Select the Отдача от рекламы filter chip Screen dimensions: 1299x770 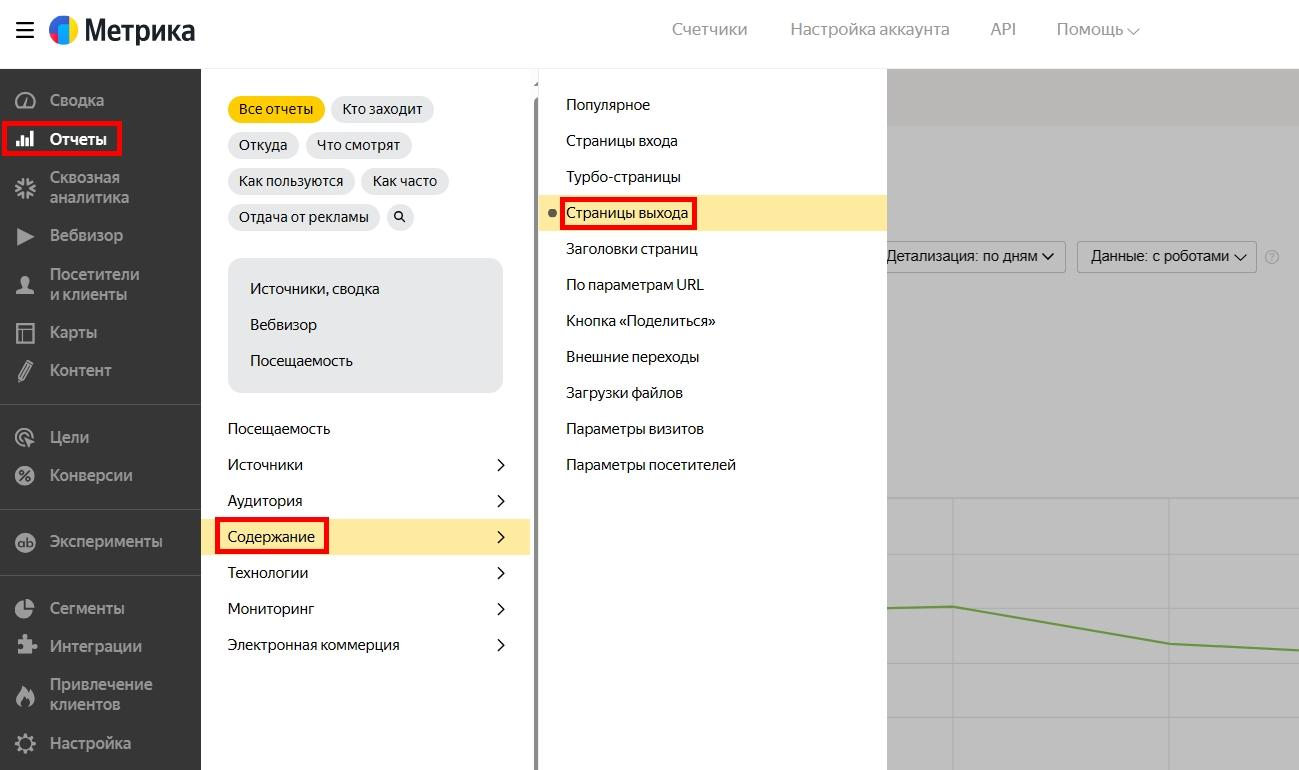pyautogui.click(x=304, y=217)
